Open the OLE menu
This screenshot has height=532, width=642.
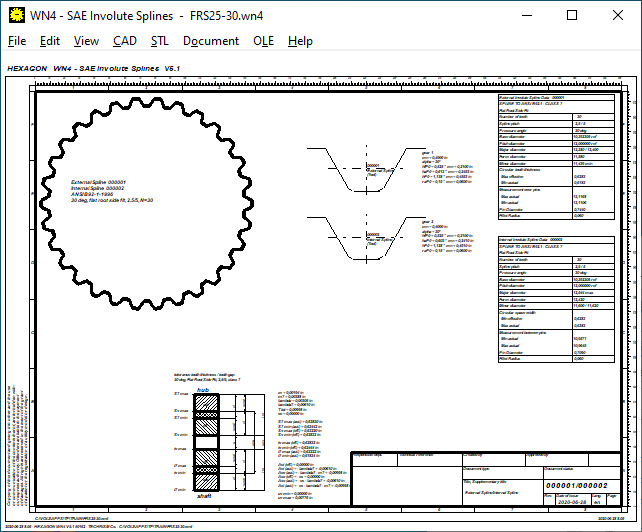(263, 41)
